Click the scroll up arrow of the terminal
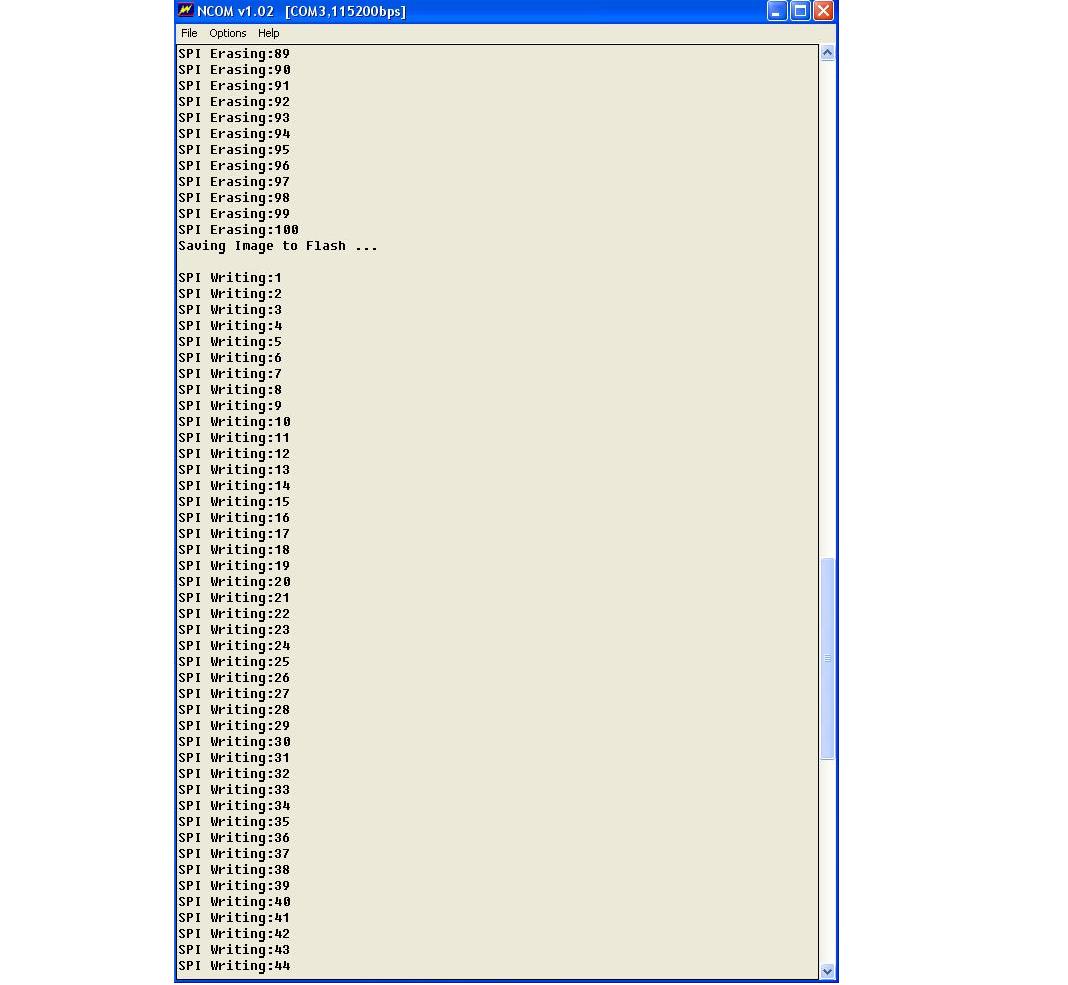 pos(827,53)
